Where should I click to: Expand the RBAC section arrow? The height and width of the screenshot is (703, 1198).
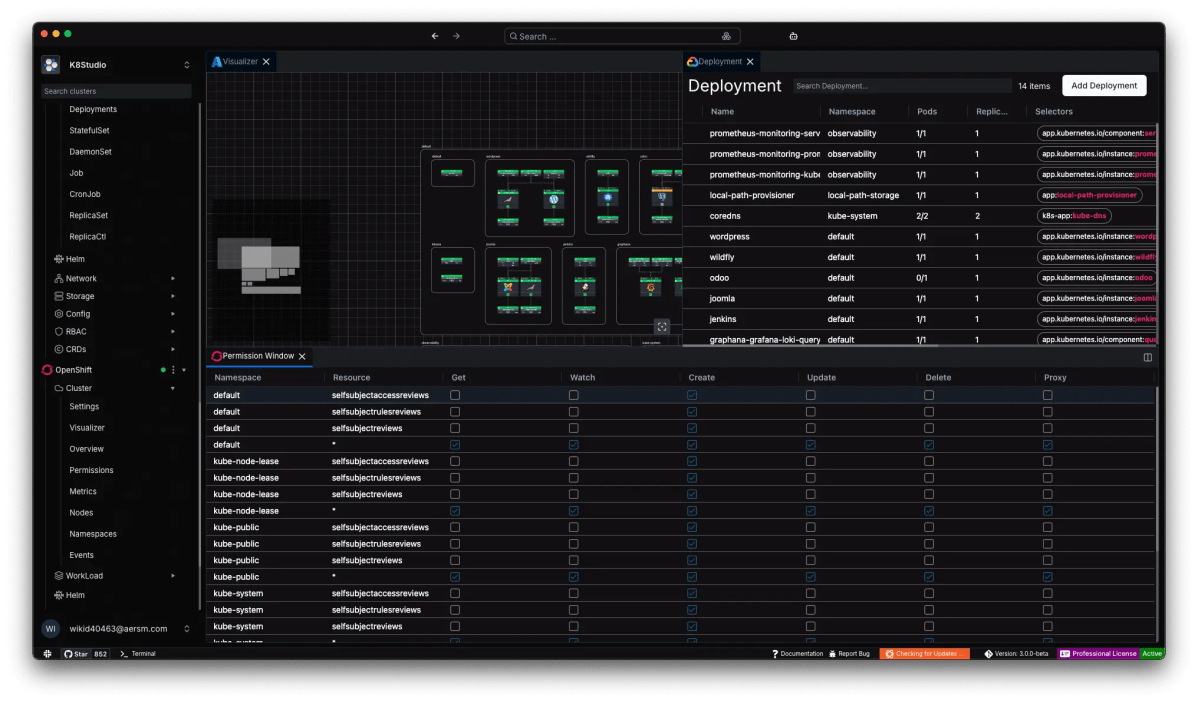click(173, 332)
